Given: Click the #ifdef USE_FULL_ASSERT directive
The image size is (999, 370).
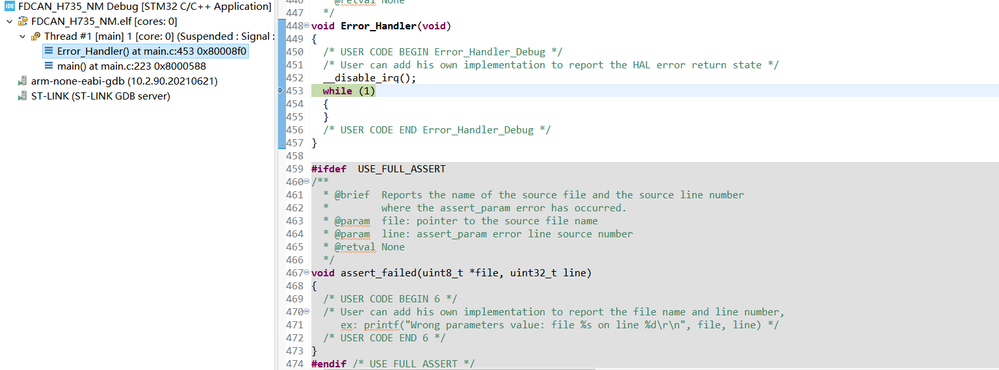Looking at the screenshot, I should tap(378, 169).
